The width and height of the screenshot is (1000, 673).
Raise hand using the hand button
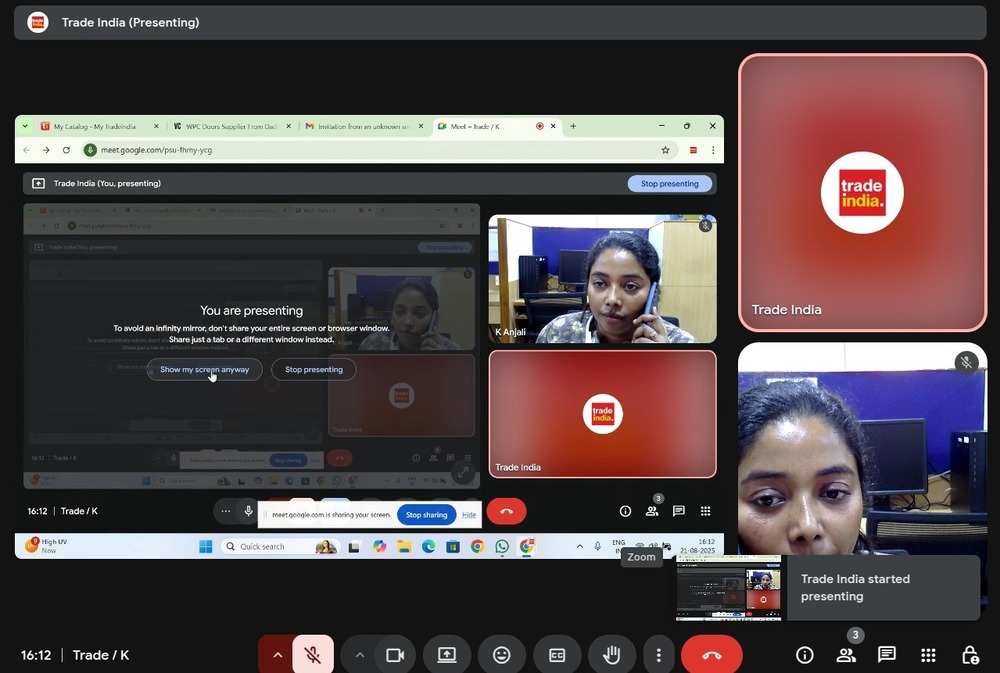coord(612,655)
